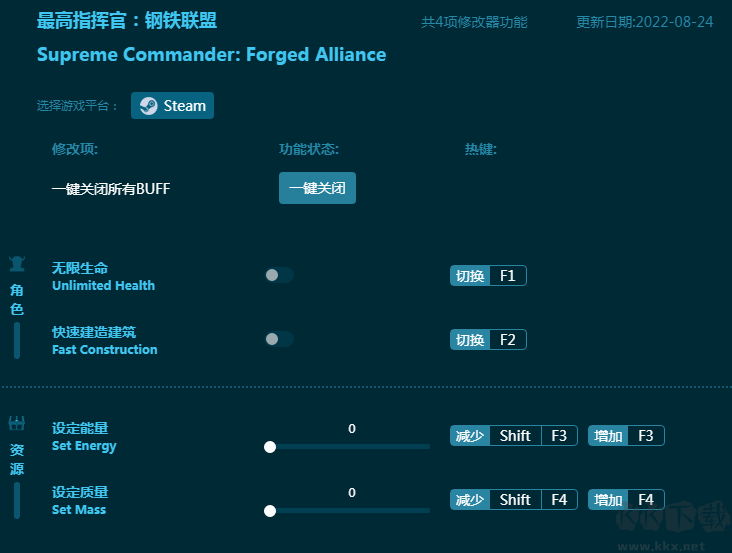Viewport: 732px width, 553px height.
Task: Click the Supreme Commander: Forged Alliance title
Action: point(211,55)
